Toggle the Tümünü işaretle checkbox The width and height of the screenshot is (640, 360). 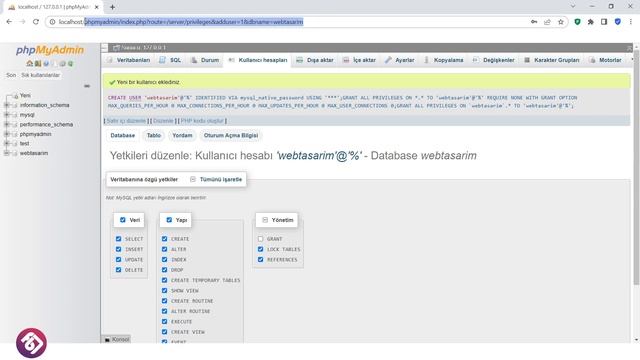(x=193, y=179)
